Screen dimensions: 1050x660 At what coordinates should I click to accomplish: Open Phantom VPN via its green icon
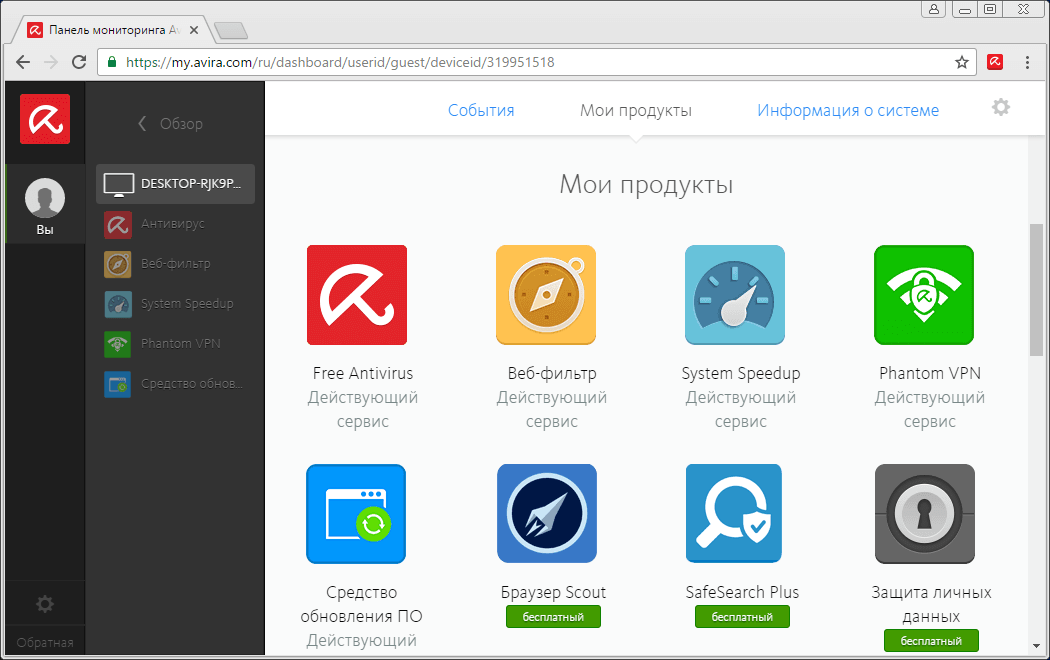tap(923, 295)
